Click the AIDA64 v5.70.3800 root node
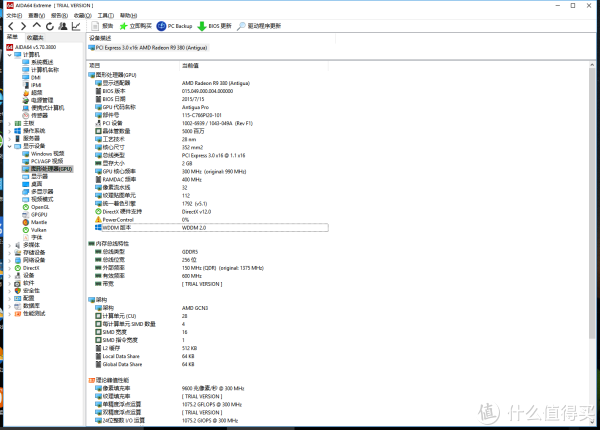 click(31, 47)
